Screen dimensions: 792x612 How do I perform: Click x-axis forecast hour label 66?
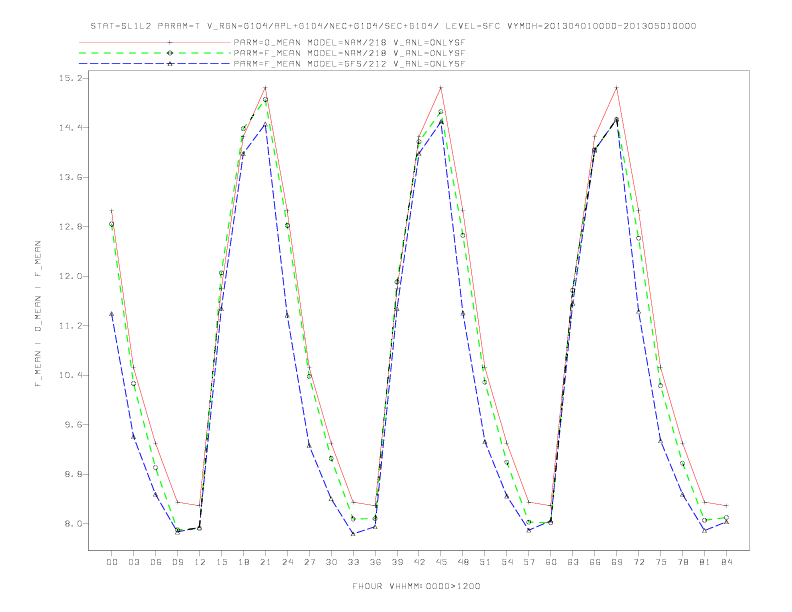coord(595,562)
